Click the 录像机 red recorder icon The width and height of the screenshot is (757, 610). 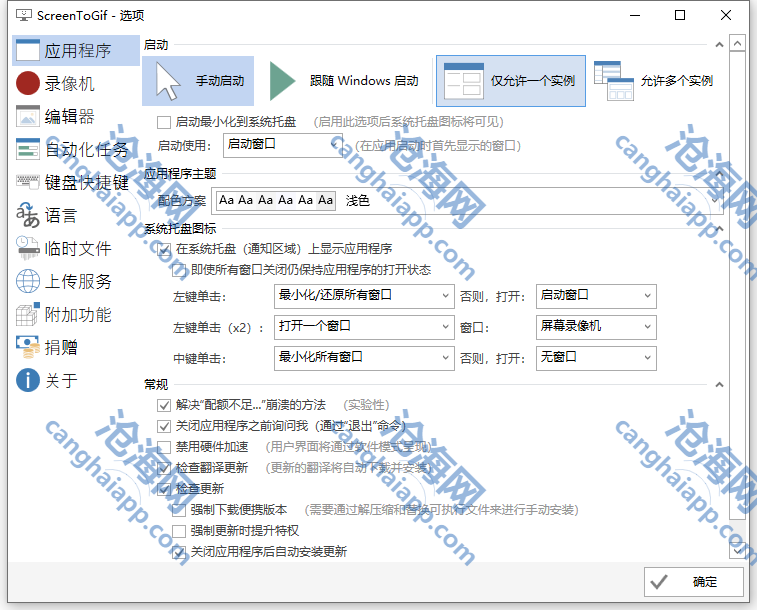click(x=28, y=83)
